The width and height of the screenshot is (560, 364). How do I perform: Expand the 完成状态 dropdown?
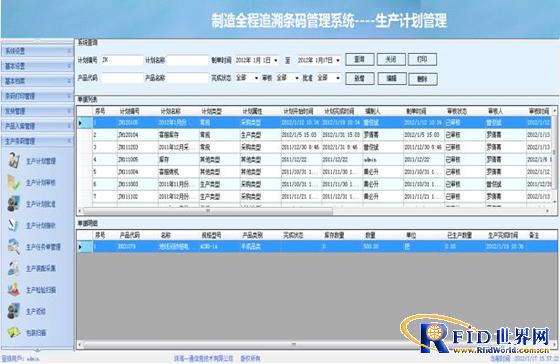[256, 78]
